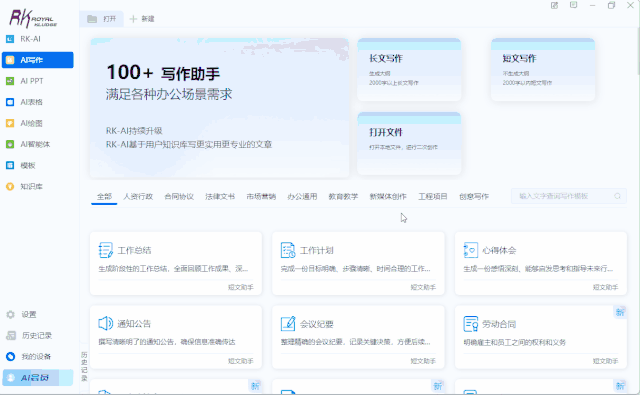
Task: Click the 劳动合同 template icon
Action: 471,324
